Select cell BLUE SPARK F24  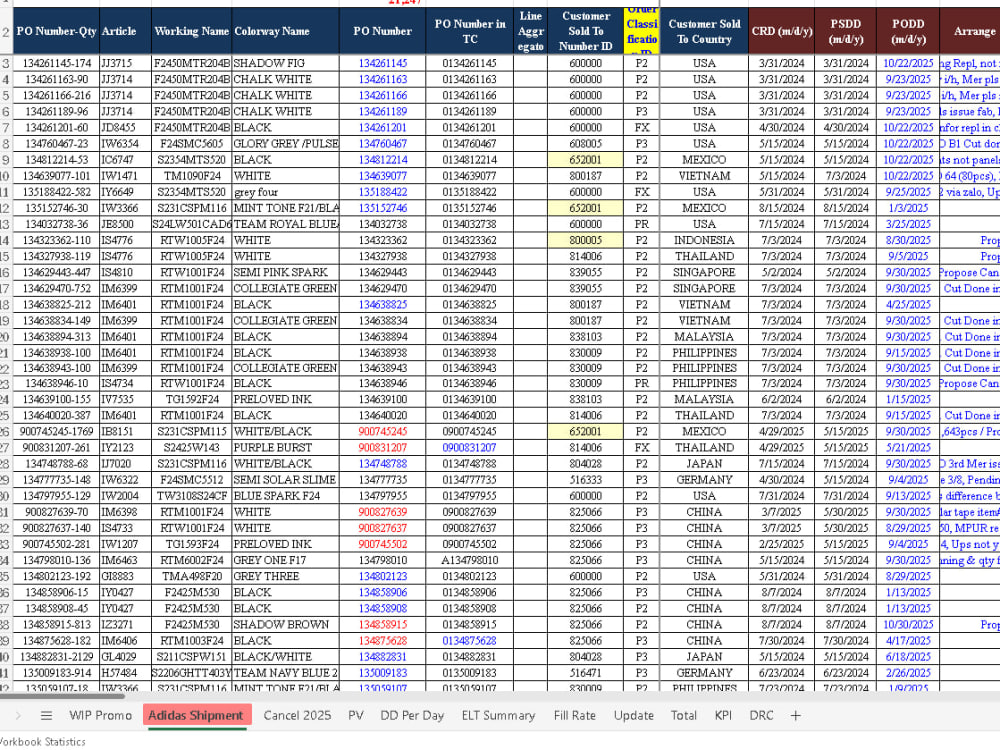pyautogui.click(x=286, y=496)
